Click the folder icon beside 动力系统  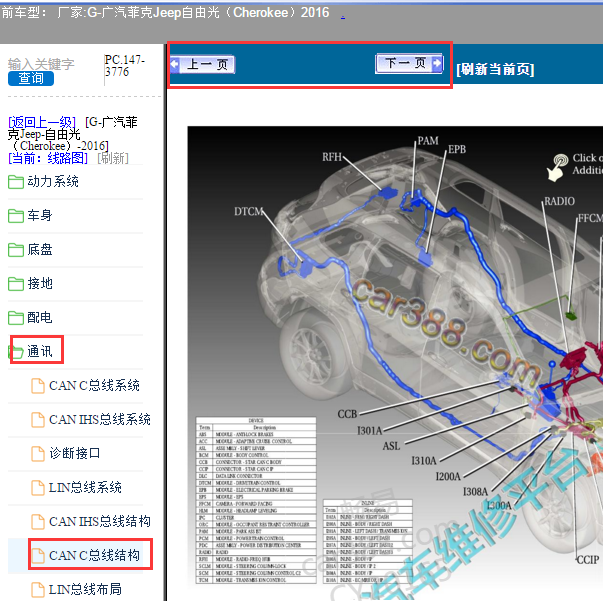(16, 182)
